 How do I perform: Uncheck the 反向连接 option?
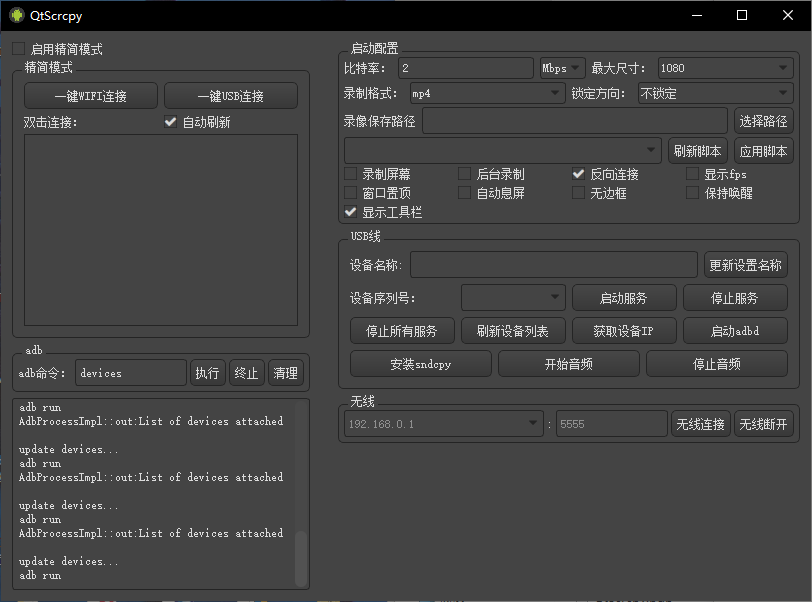(x=578, y=173)
